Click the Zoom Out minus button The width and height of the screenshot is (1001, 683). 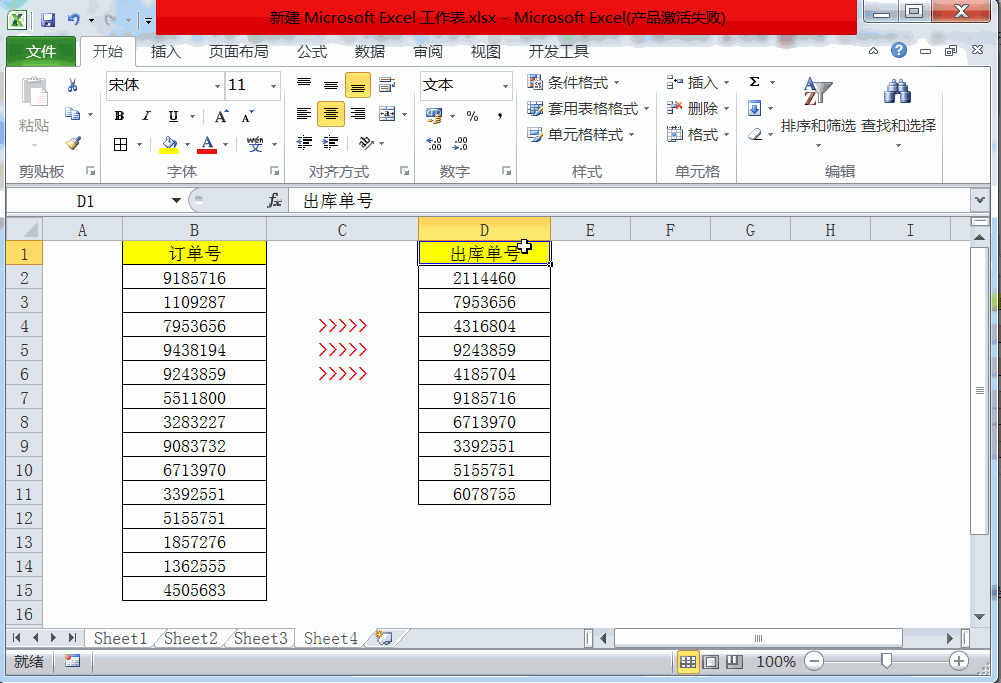(x=813, y=661)
